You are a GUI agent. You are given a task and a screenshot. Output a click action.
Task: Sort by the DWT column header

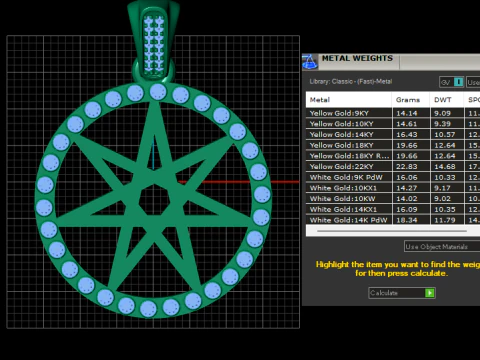click(x=447, y=100)
